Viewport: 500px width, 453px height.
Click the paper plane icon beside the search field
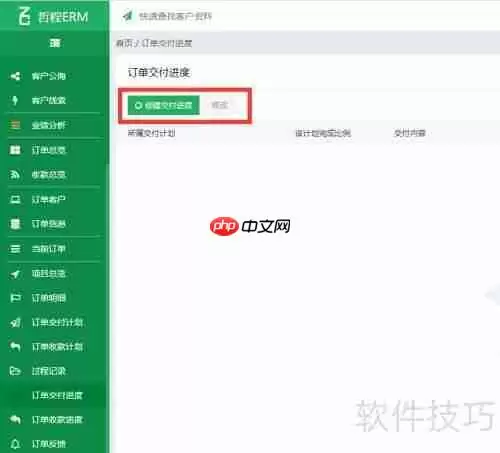click(128, 16)
